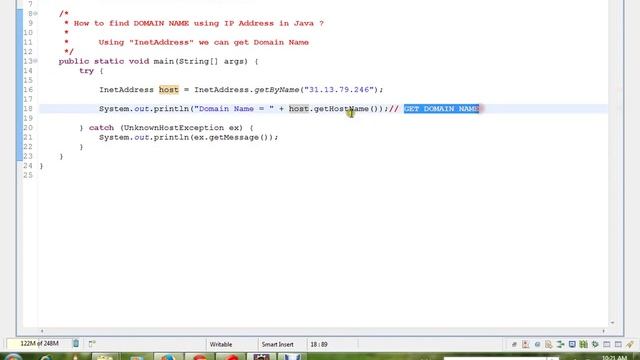Click line number 25 in the gutter
640x360 pixels.
pyautogui.click(x=28, y=175)
